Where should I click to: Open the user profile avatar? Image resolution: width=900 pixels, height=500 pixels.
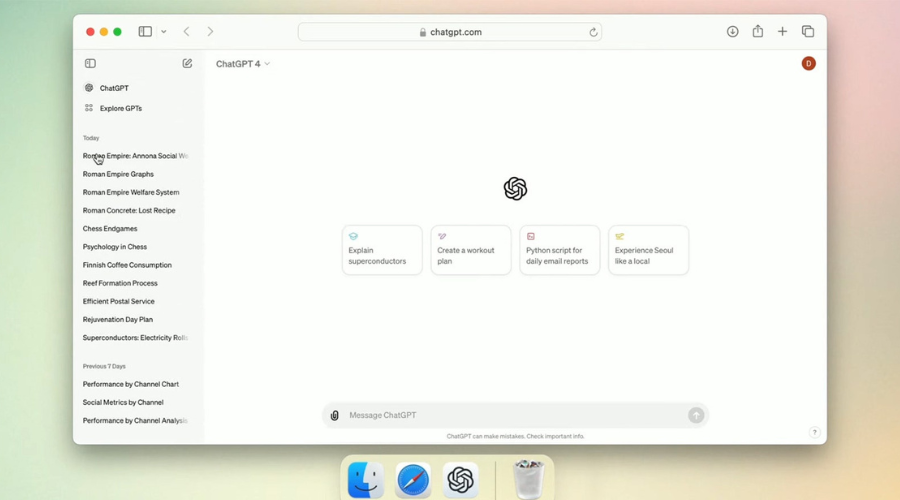(x=808, y=64)
